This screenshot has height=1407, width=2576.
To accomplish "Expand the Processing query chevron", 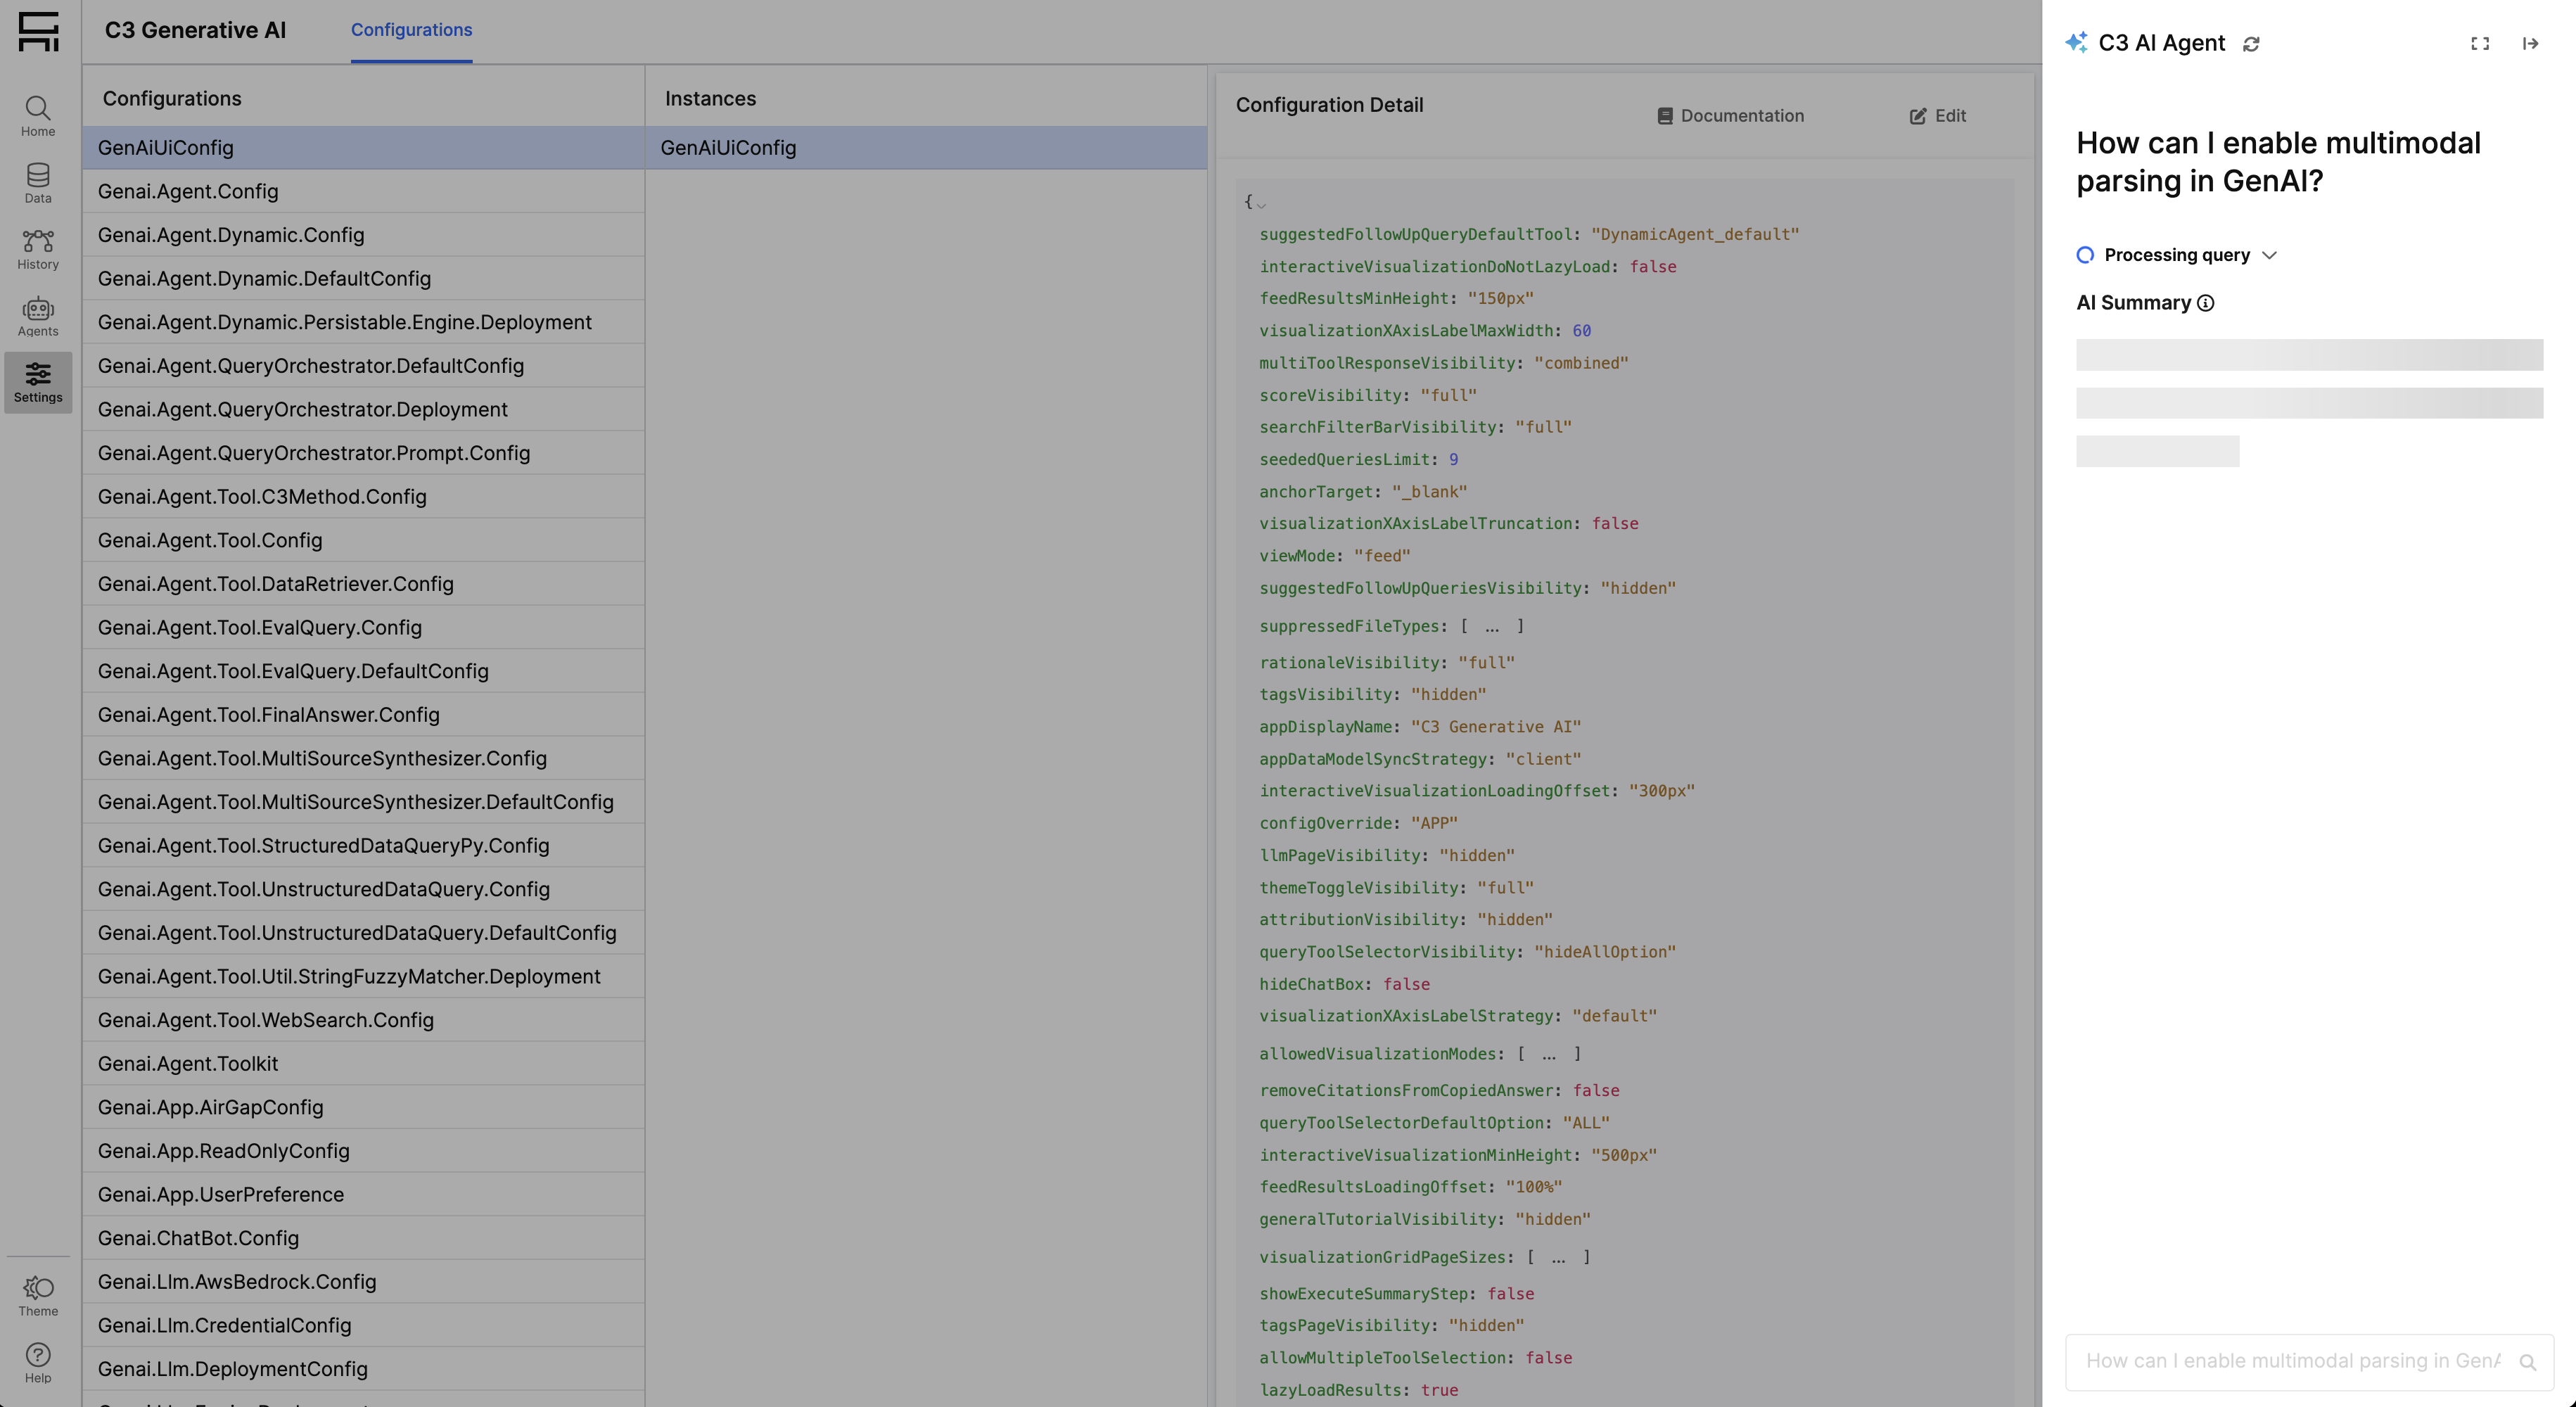I will coord(2269,255).
